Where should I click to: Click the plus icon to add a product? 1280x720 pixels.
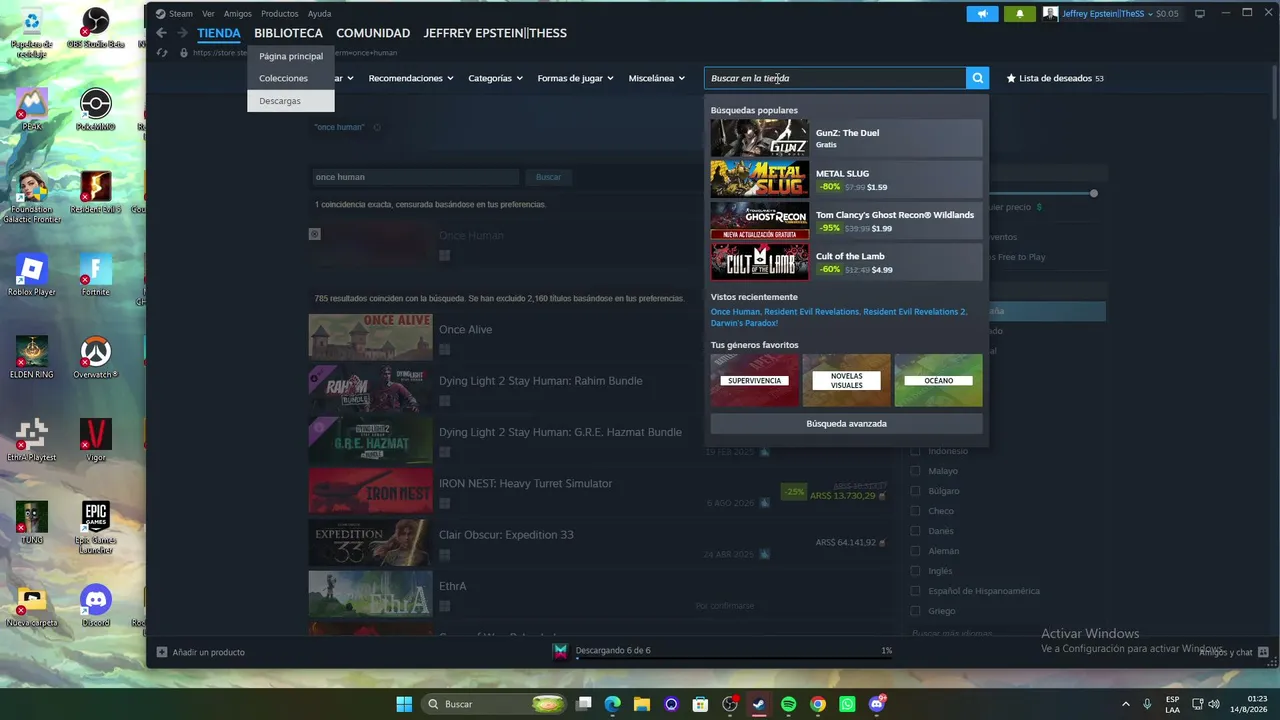point(162,652)
